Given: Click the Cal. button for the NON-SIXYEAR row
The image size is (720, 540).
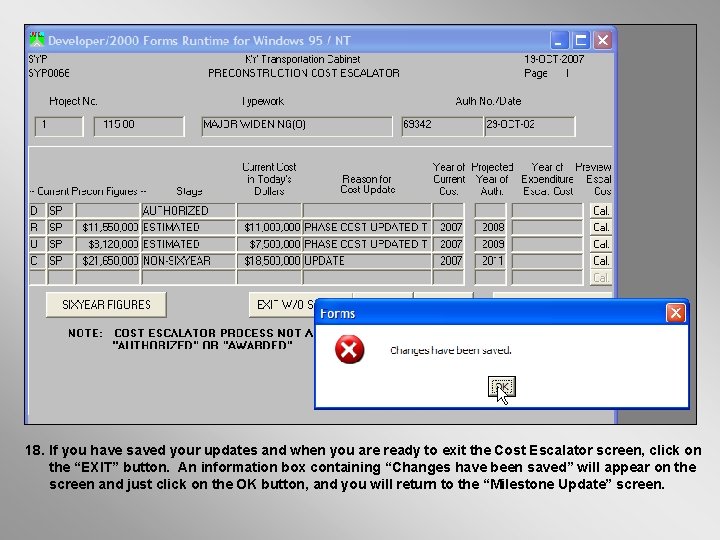Looking at the screenshot, I should tap(601, 261).
